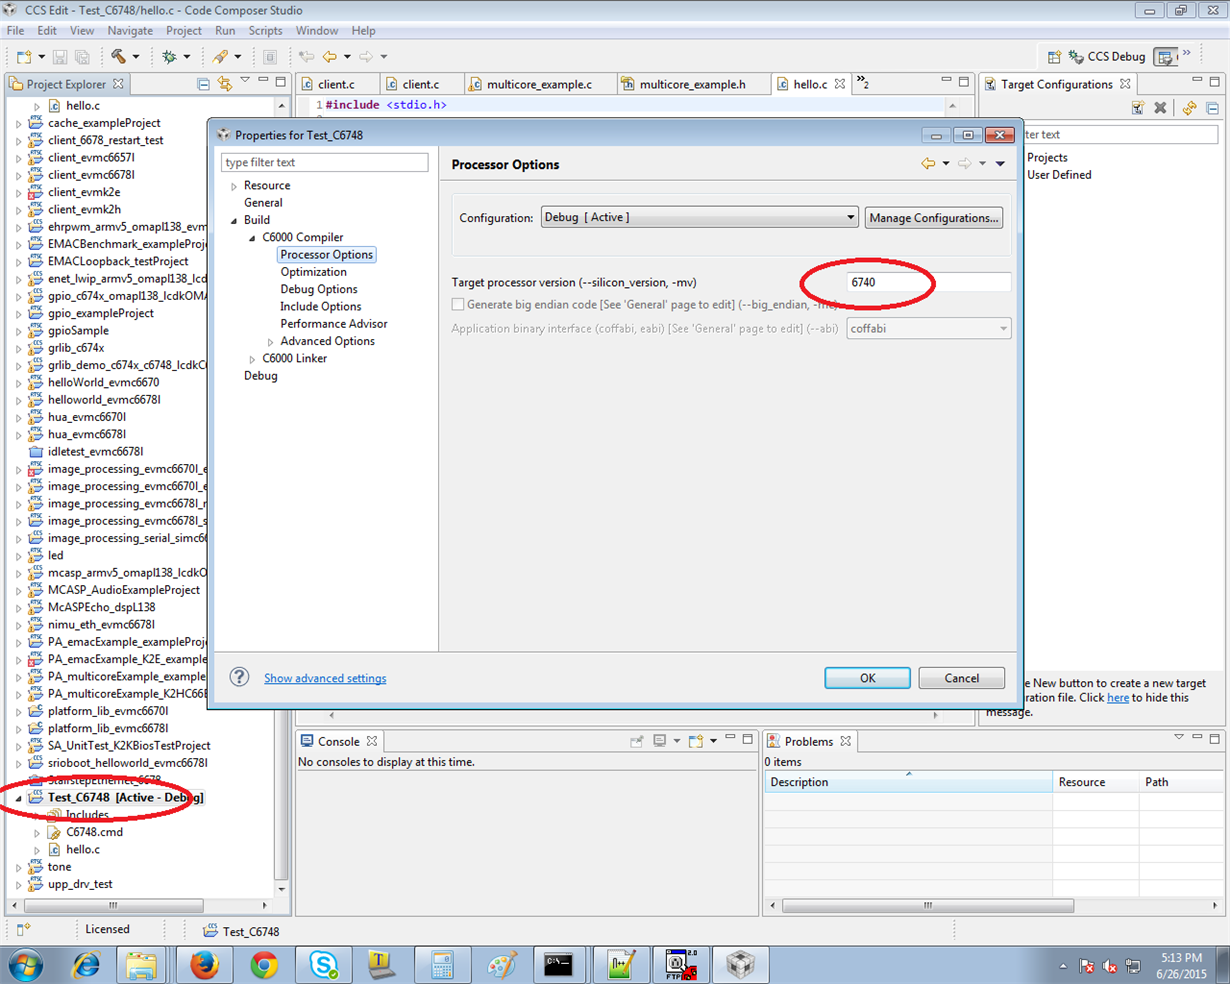Click the help question mark icon
The width and height of the screenshot is (1230, 984).
(239, 677)
